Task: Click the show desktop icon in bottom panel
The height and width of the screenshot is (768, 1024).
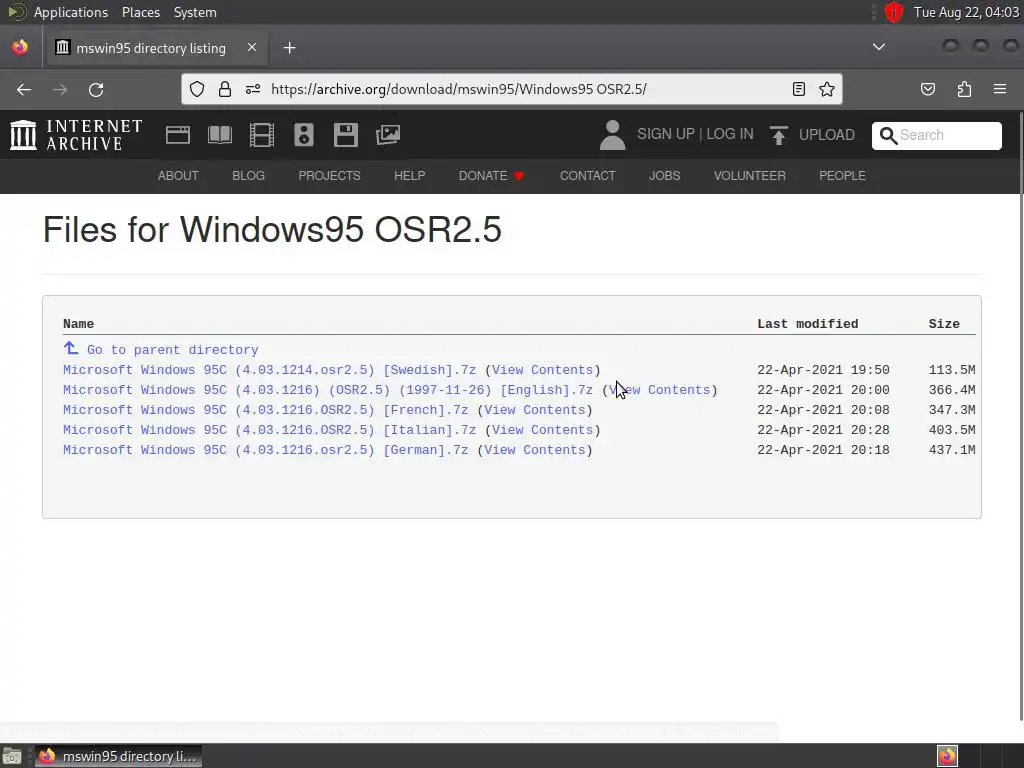Action: point(12,756)
